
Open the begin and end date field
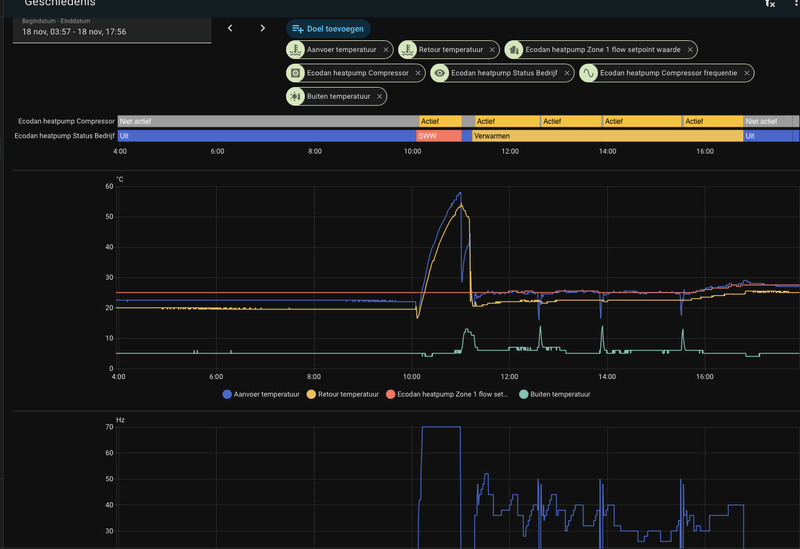coord(112,30)
